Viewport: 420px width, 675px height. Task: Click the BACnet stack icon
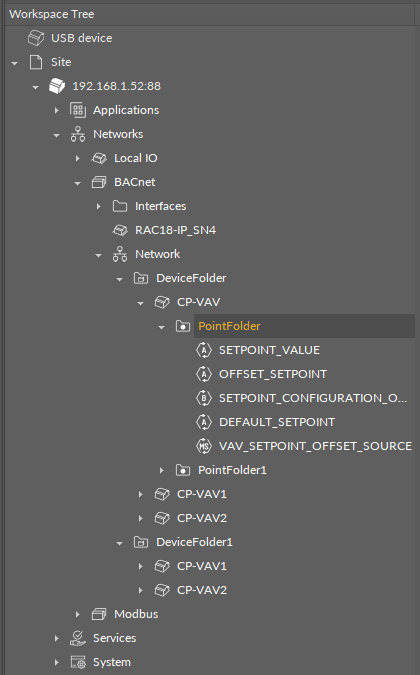click(x=99, y=182)
